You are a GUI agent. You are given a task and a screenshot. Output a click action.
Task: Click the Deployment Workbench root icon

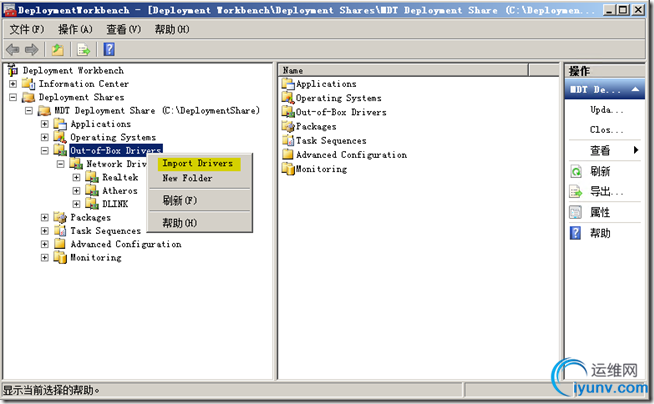point(13,70)
